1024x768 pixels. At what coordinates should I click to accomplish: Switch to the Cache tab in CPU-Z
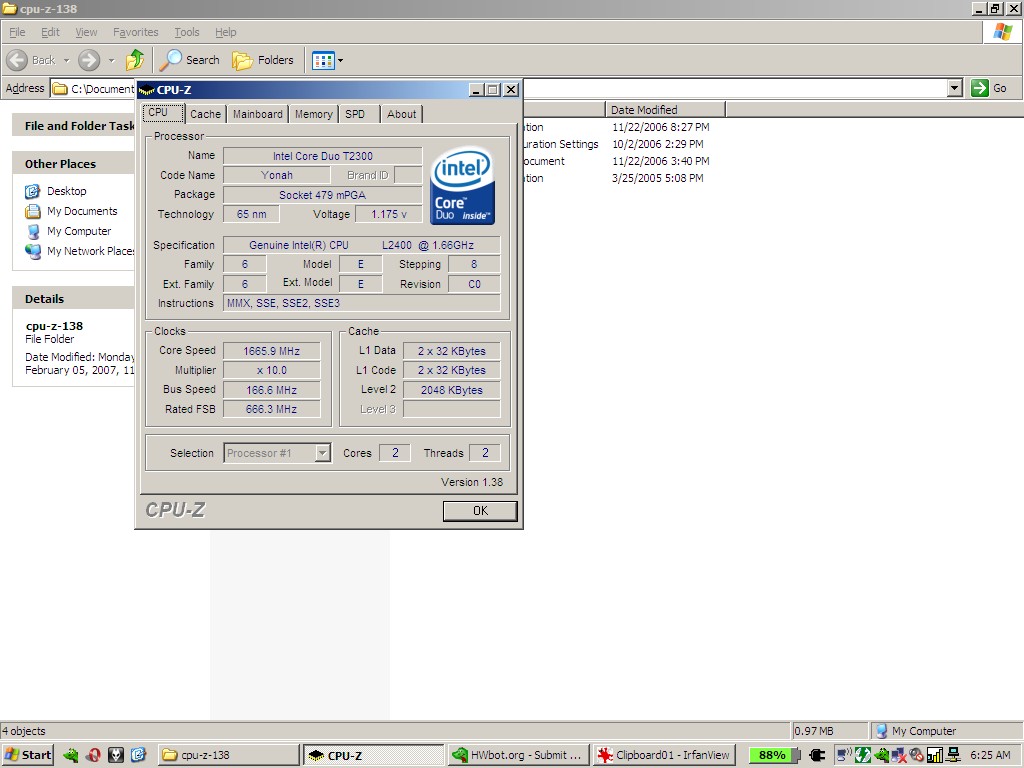206,114
